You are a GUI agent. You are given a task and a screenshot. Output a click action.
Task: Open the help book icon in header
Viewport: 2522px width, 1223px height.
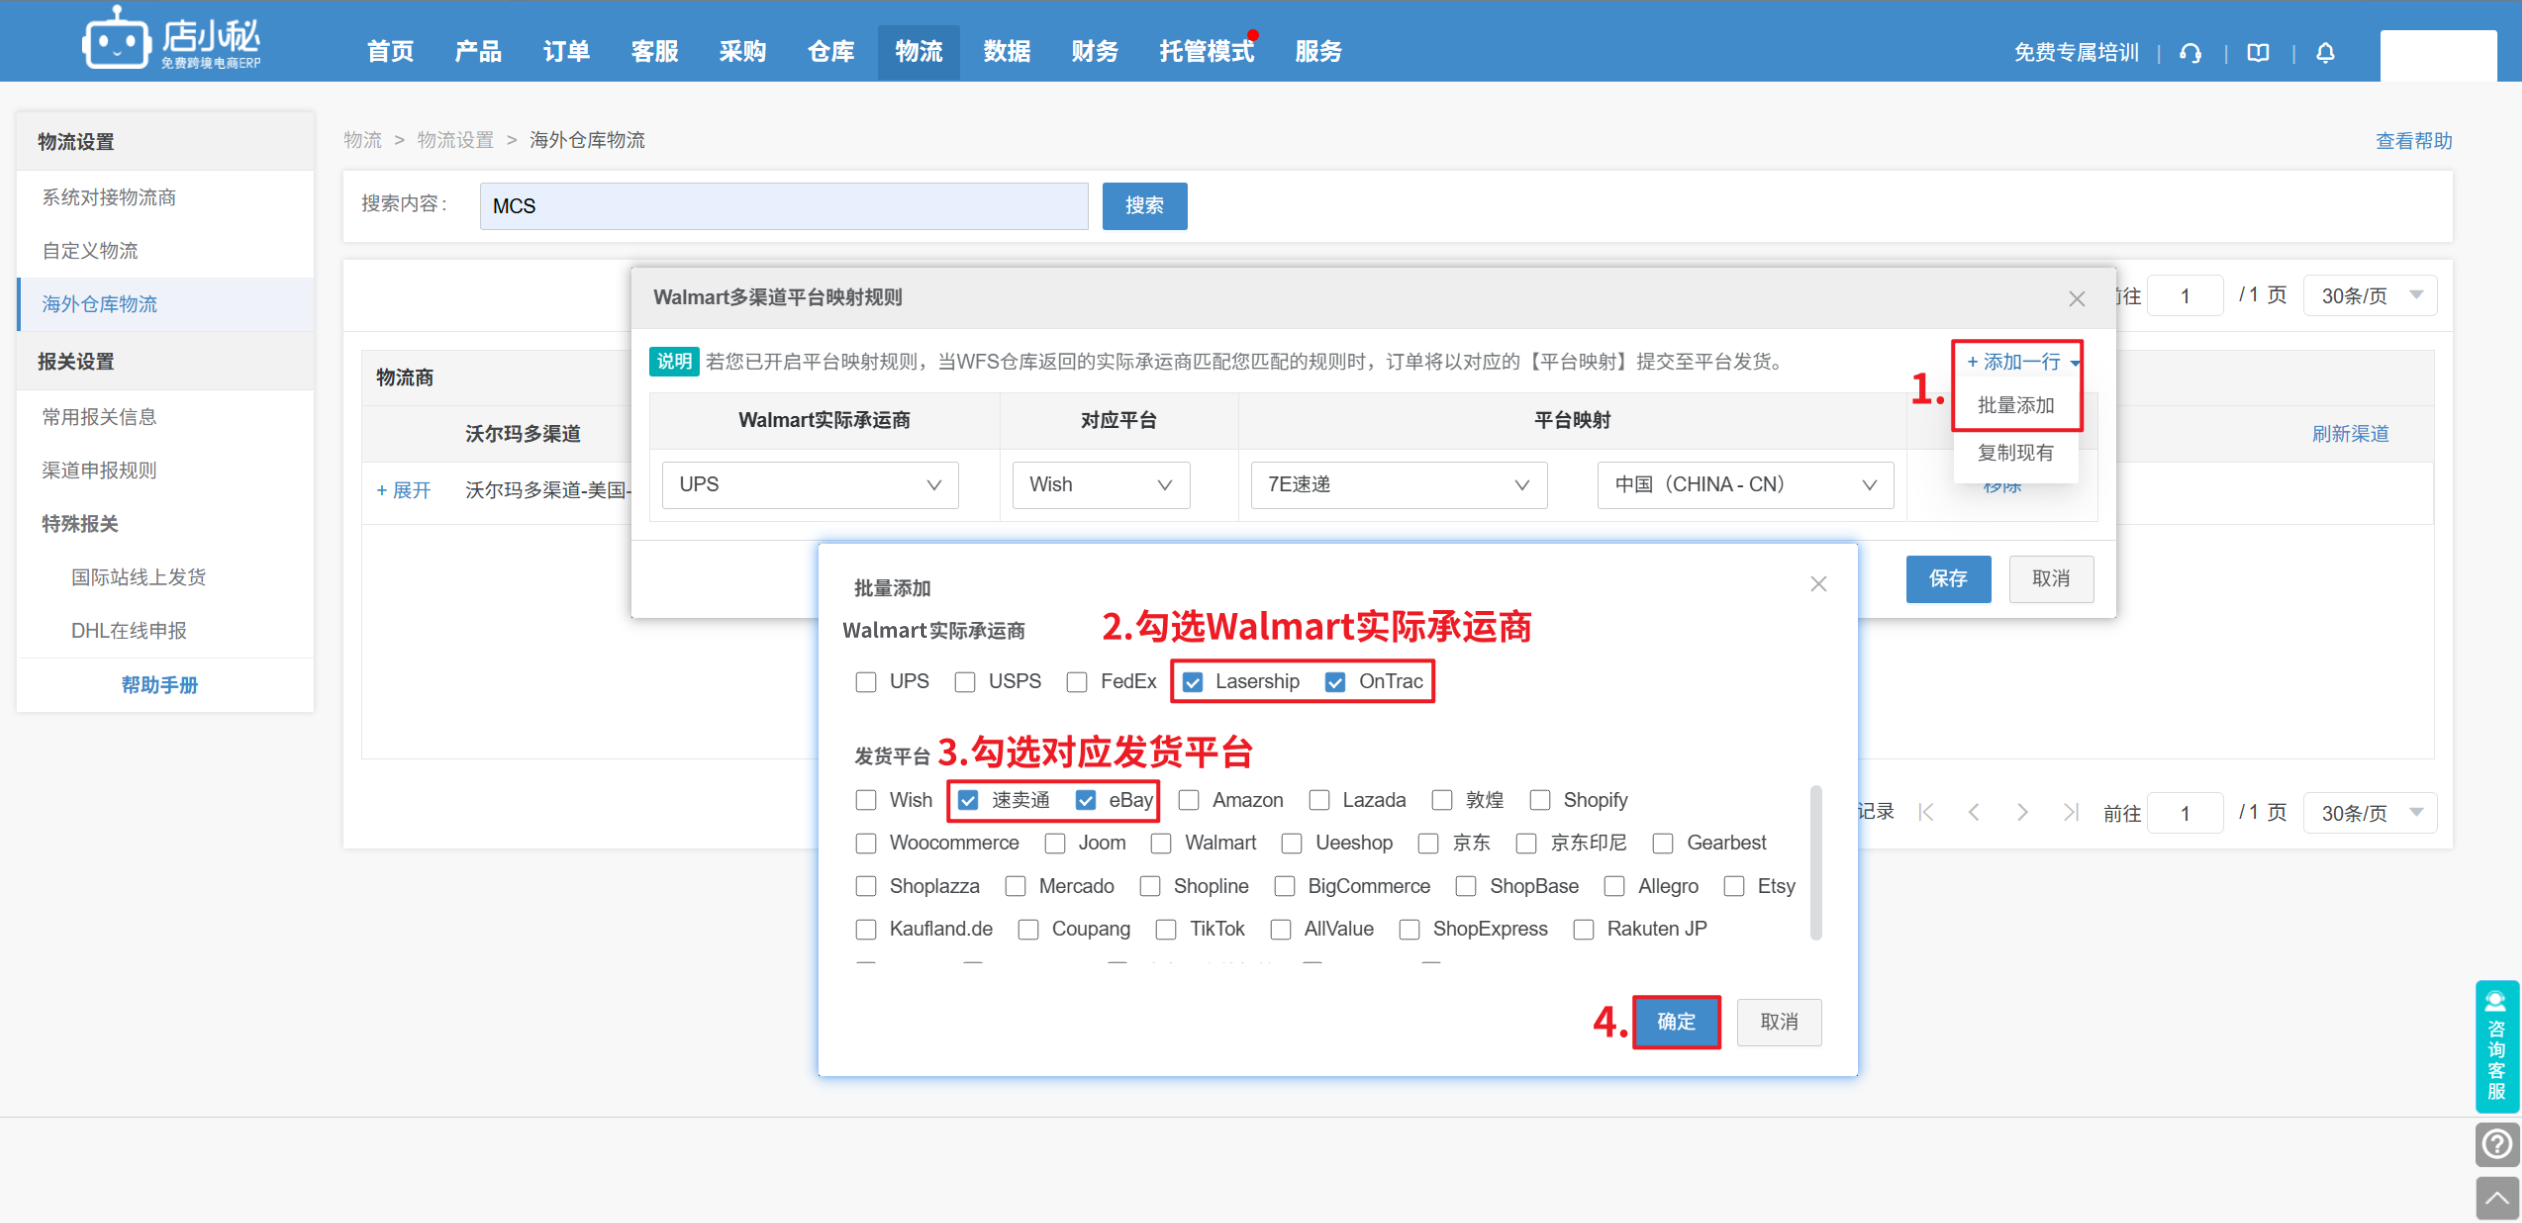[x=2258, y=53]
